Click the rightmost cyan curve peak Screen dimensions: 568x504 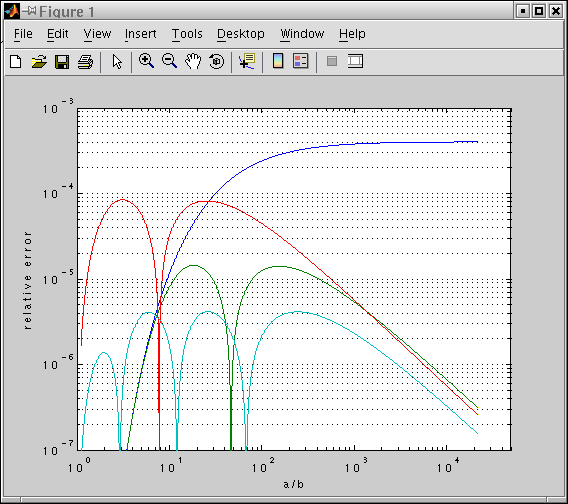click(x=298, y=312)
